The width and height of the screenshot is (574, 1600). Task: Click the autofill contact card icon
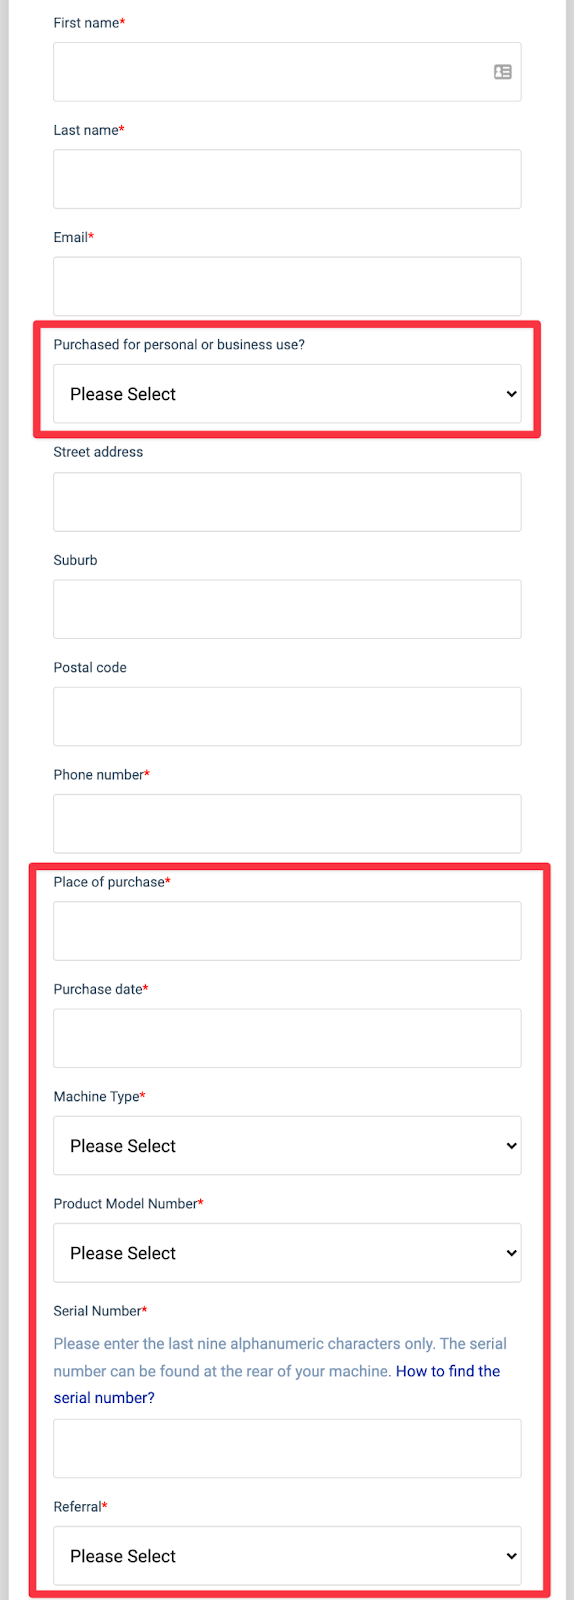tap(503, 72)
